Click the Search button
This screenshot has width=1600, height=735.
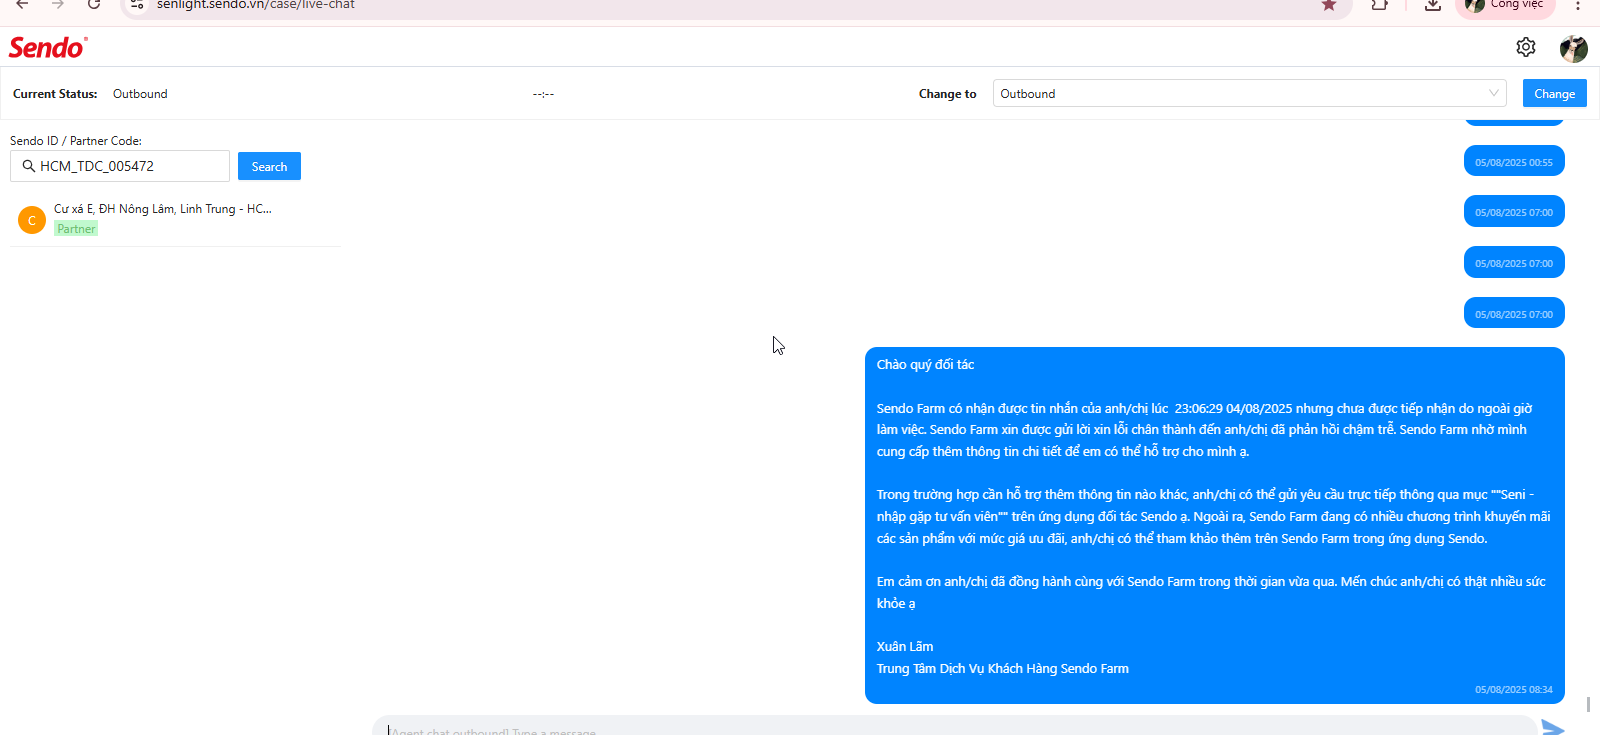pyautogui.click(x=269, y=166)
